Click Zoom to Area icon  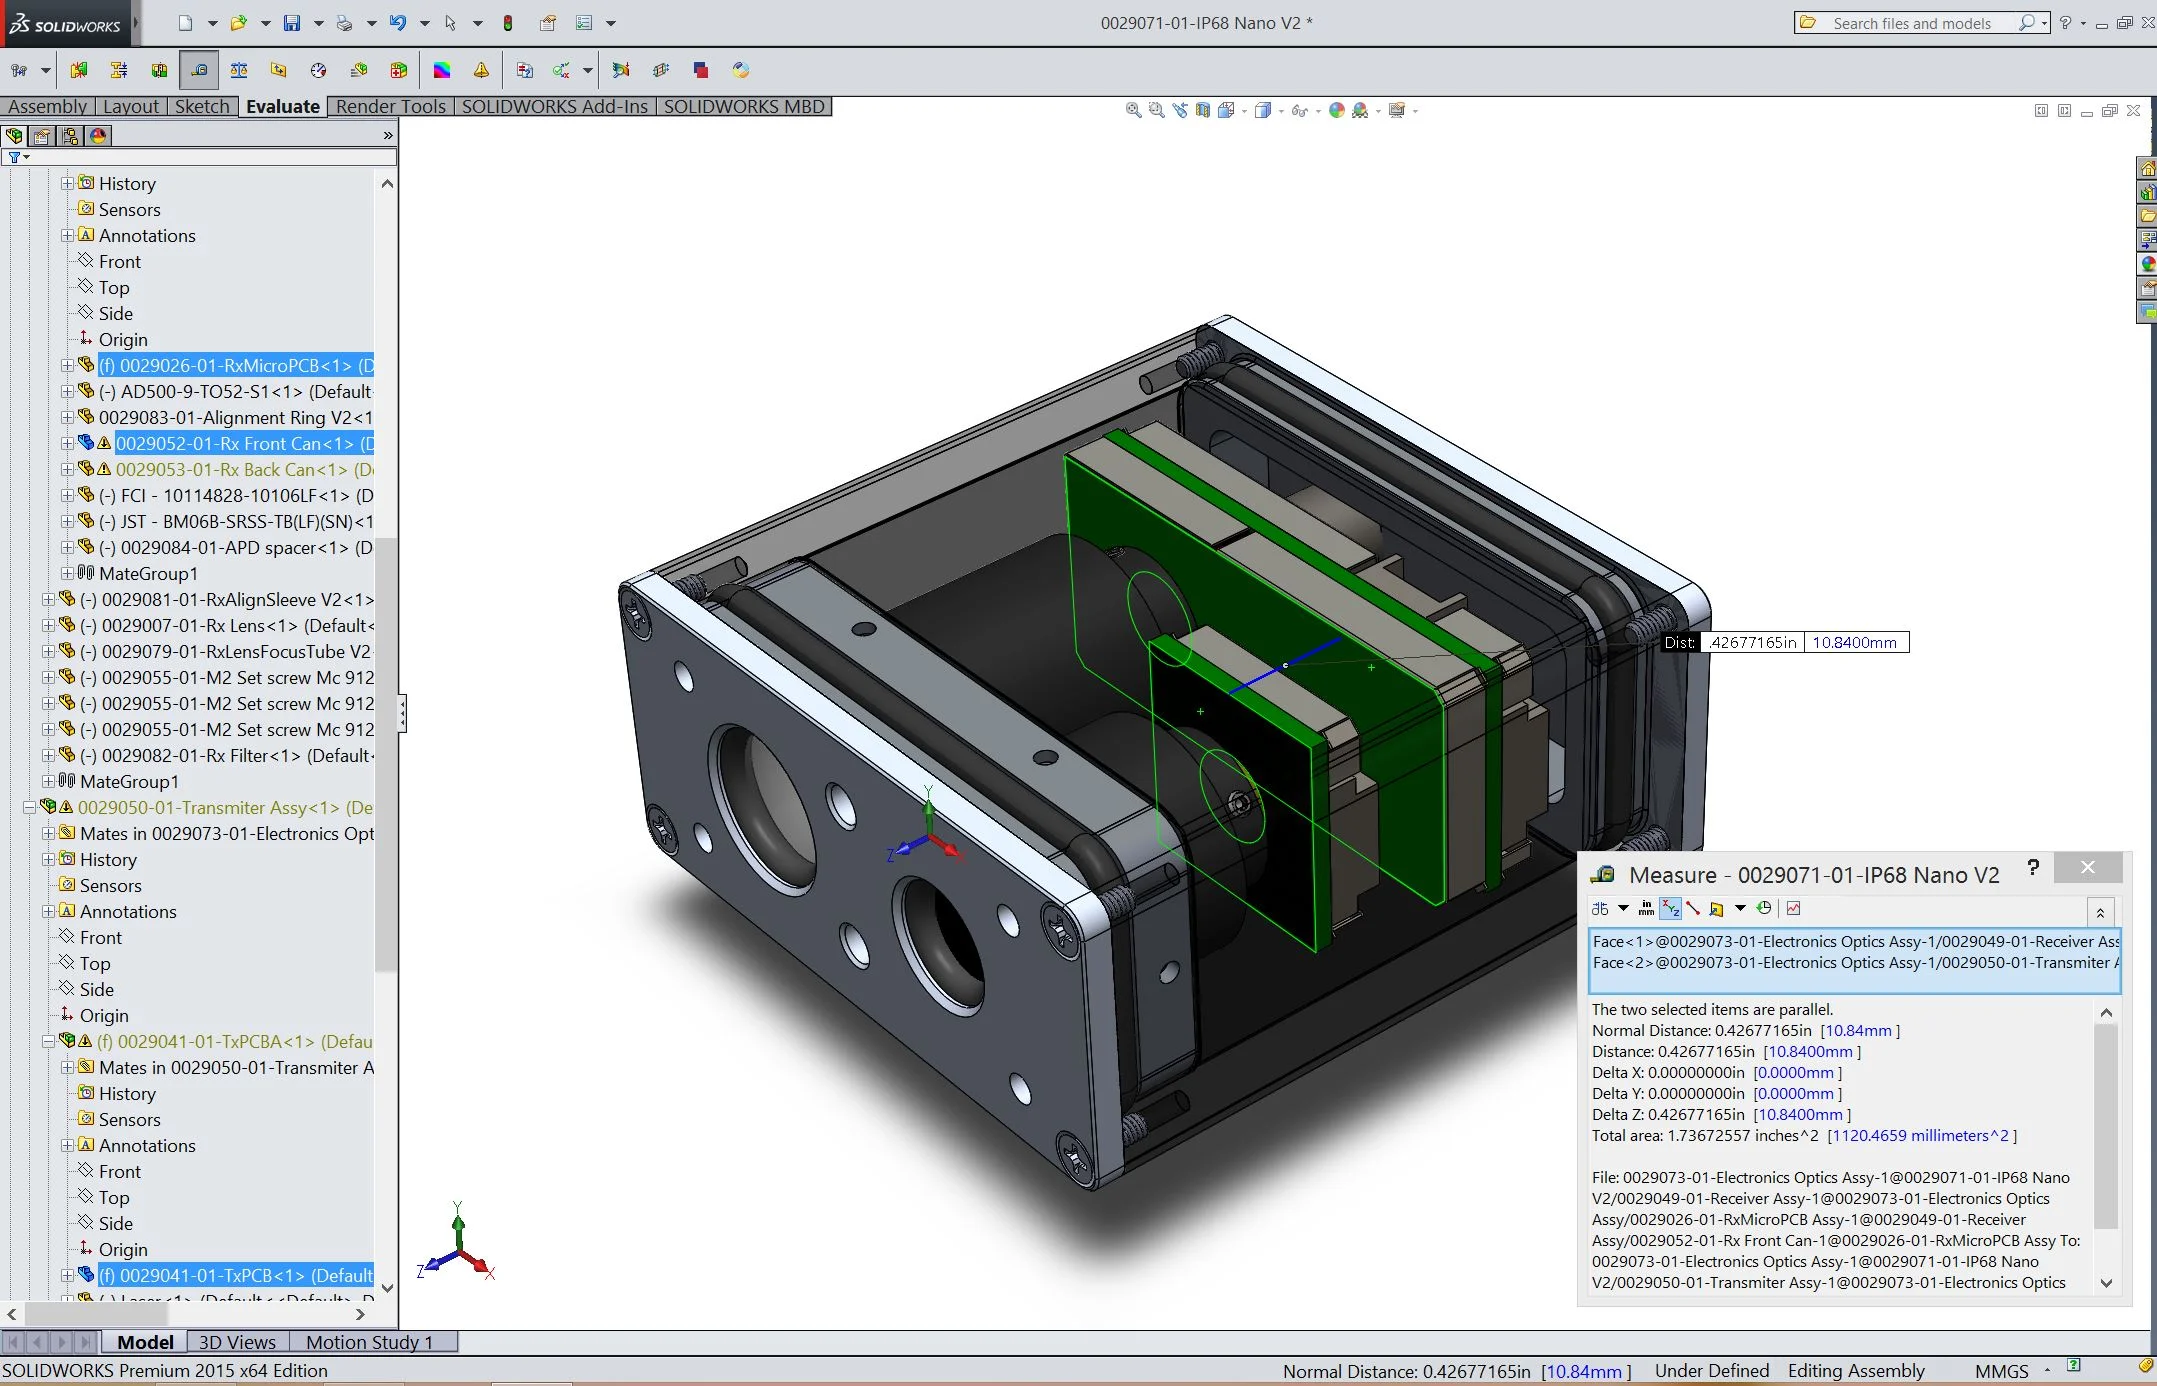(x=1157, y=110)
